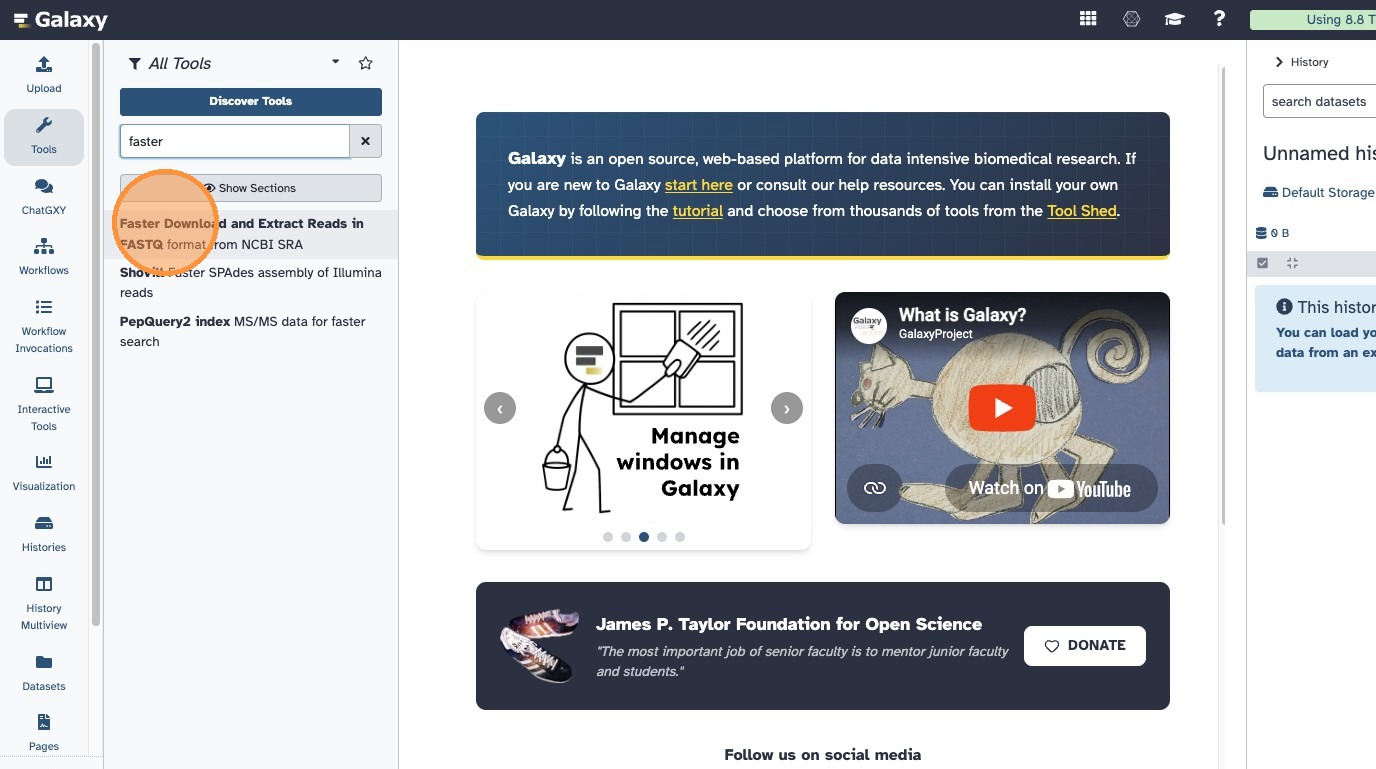Open the All Tools panel view dropdown arrow
Viewport: 1376px width, 769px height.
336,62
